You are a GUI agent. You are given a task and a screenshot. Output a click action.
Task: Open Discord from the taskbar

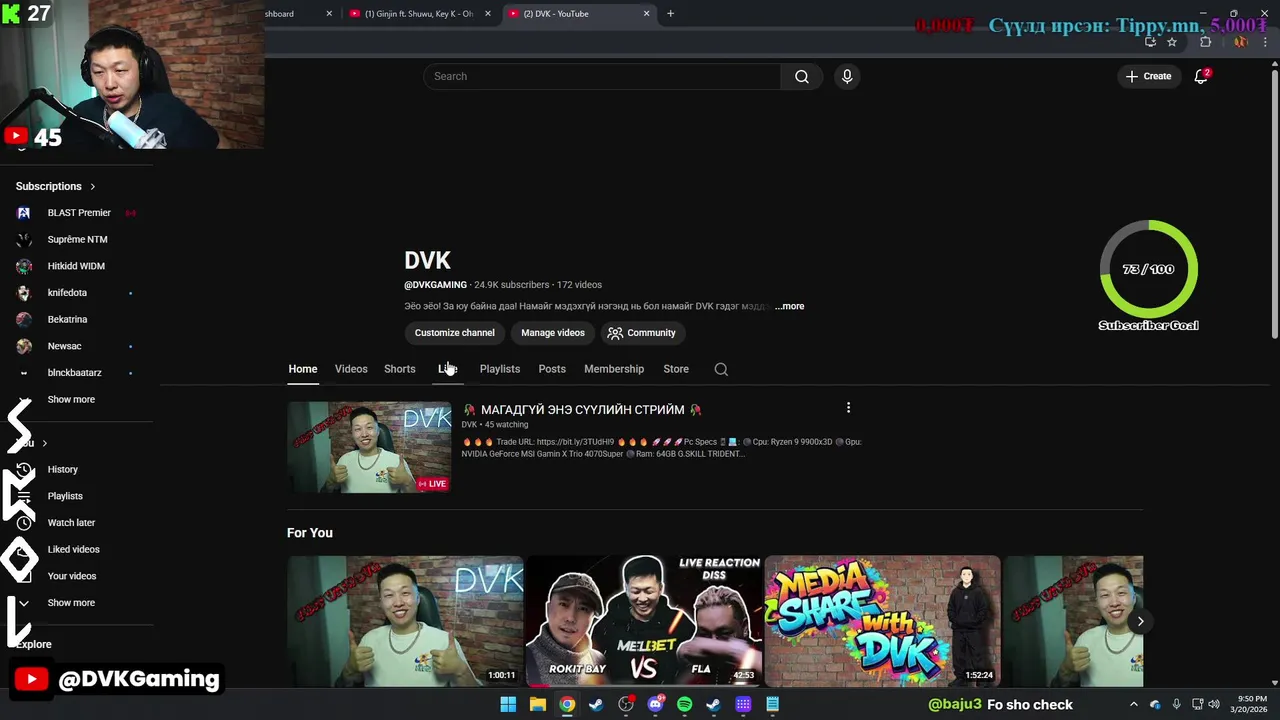point(655,704)
